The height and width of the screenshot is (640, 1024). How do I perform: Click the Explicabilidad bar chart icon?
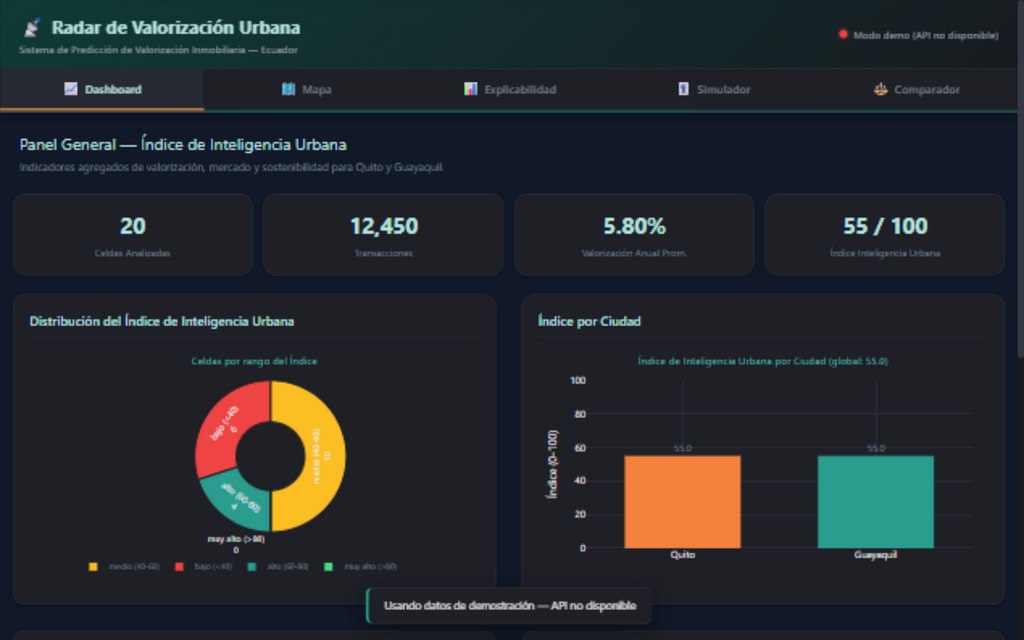click(470, 89)
